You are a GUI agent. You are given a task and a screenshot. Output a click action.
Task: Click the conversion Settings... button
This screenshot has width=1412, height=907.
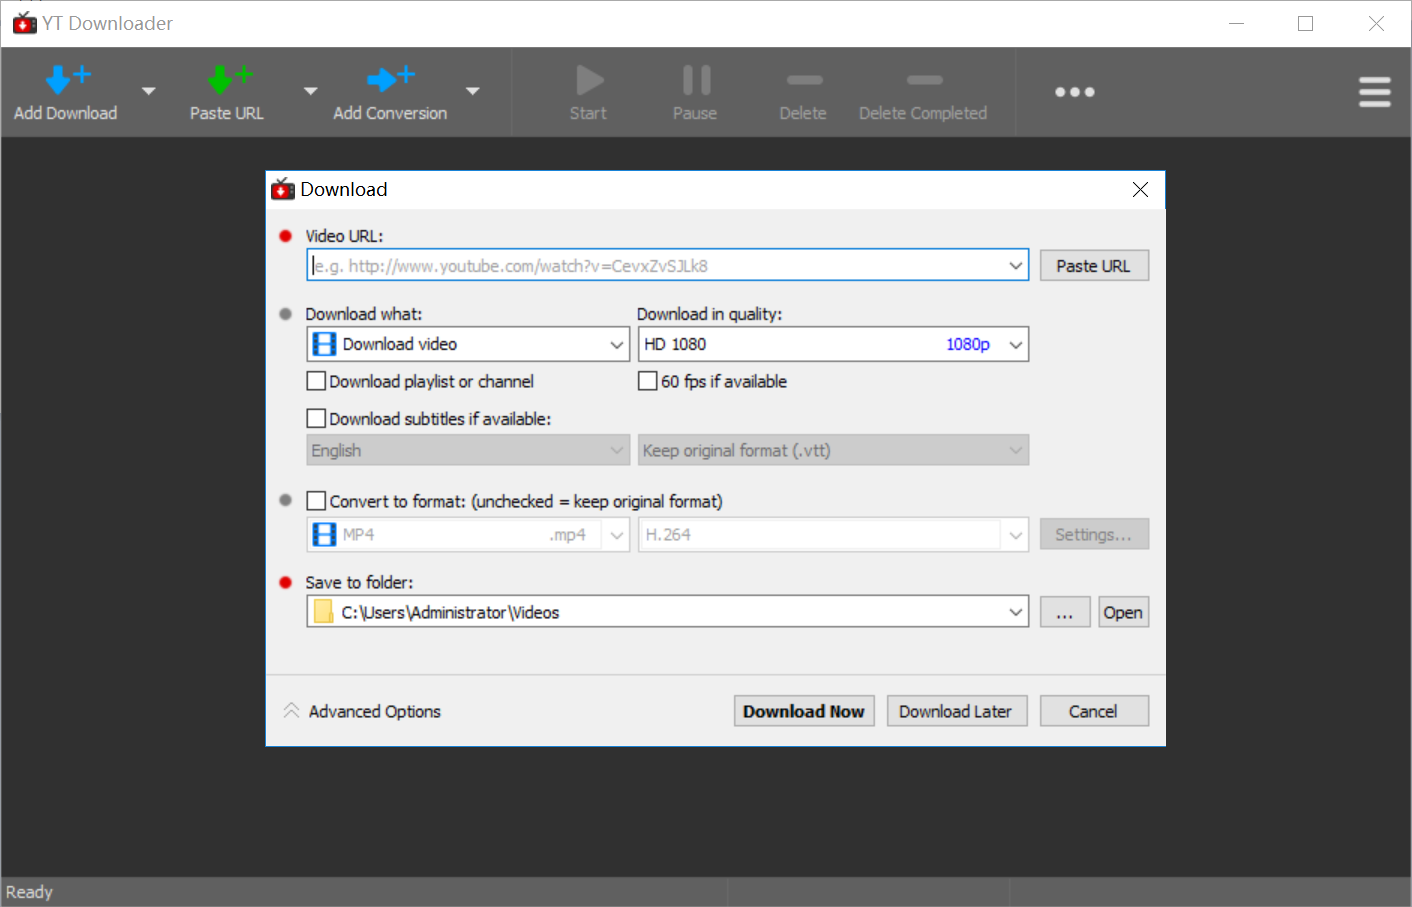click(1094, 534)
